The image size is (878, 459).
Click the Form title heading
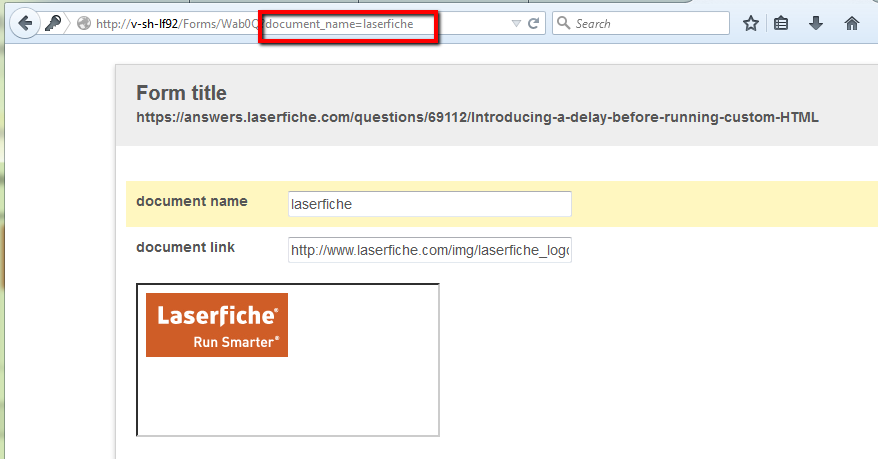pyautogui.click(x=181, y=93)
